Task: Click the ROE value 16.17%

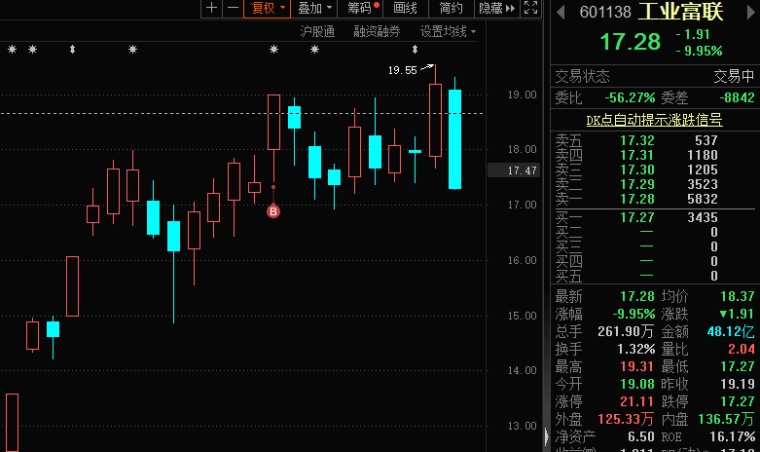Action: tap(732, 436)
